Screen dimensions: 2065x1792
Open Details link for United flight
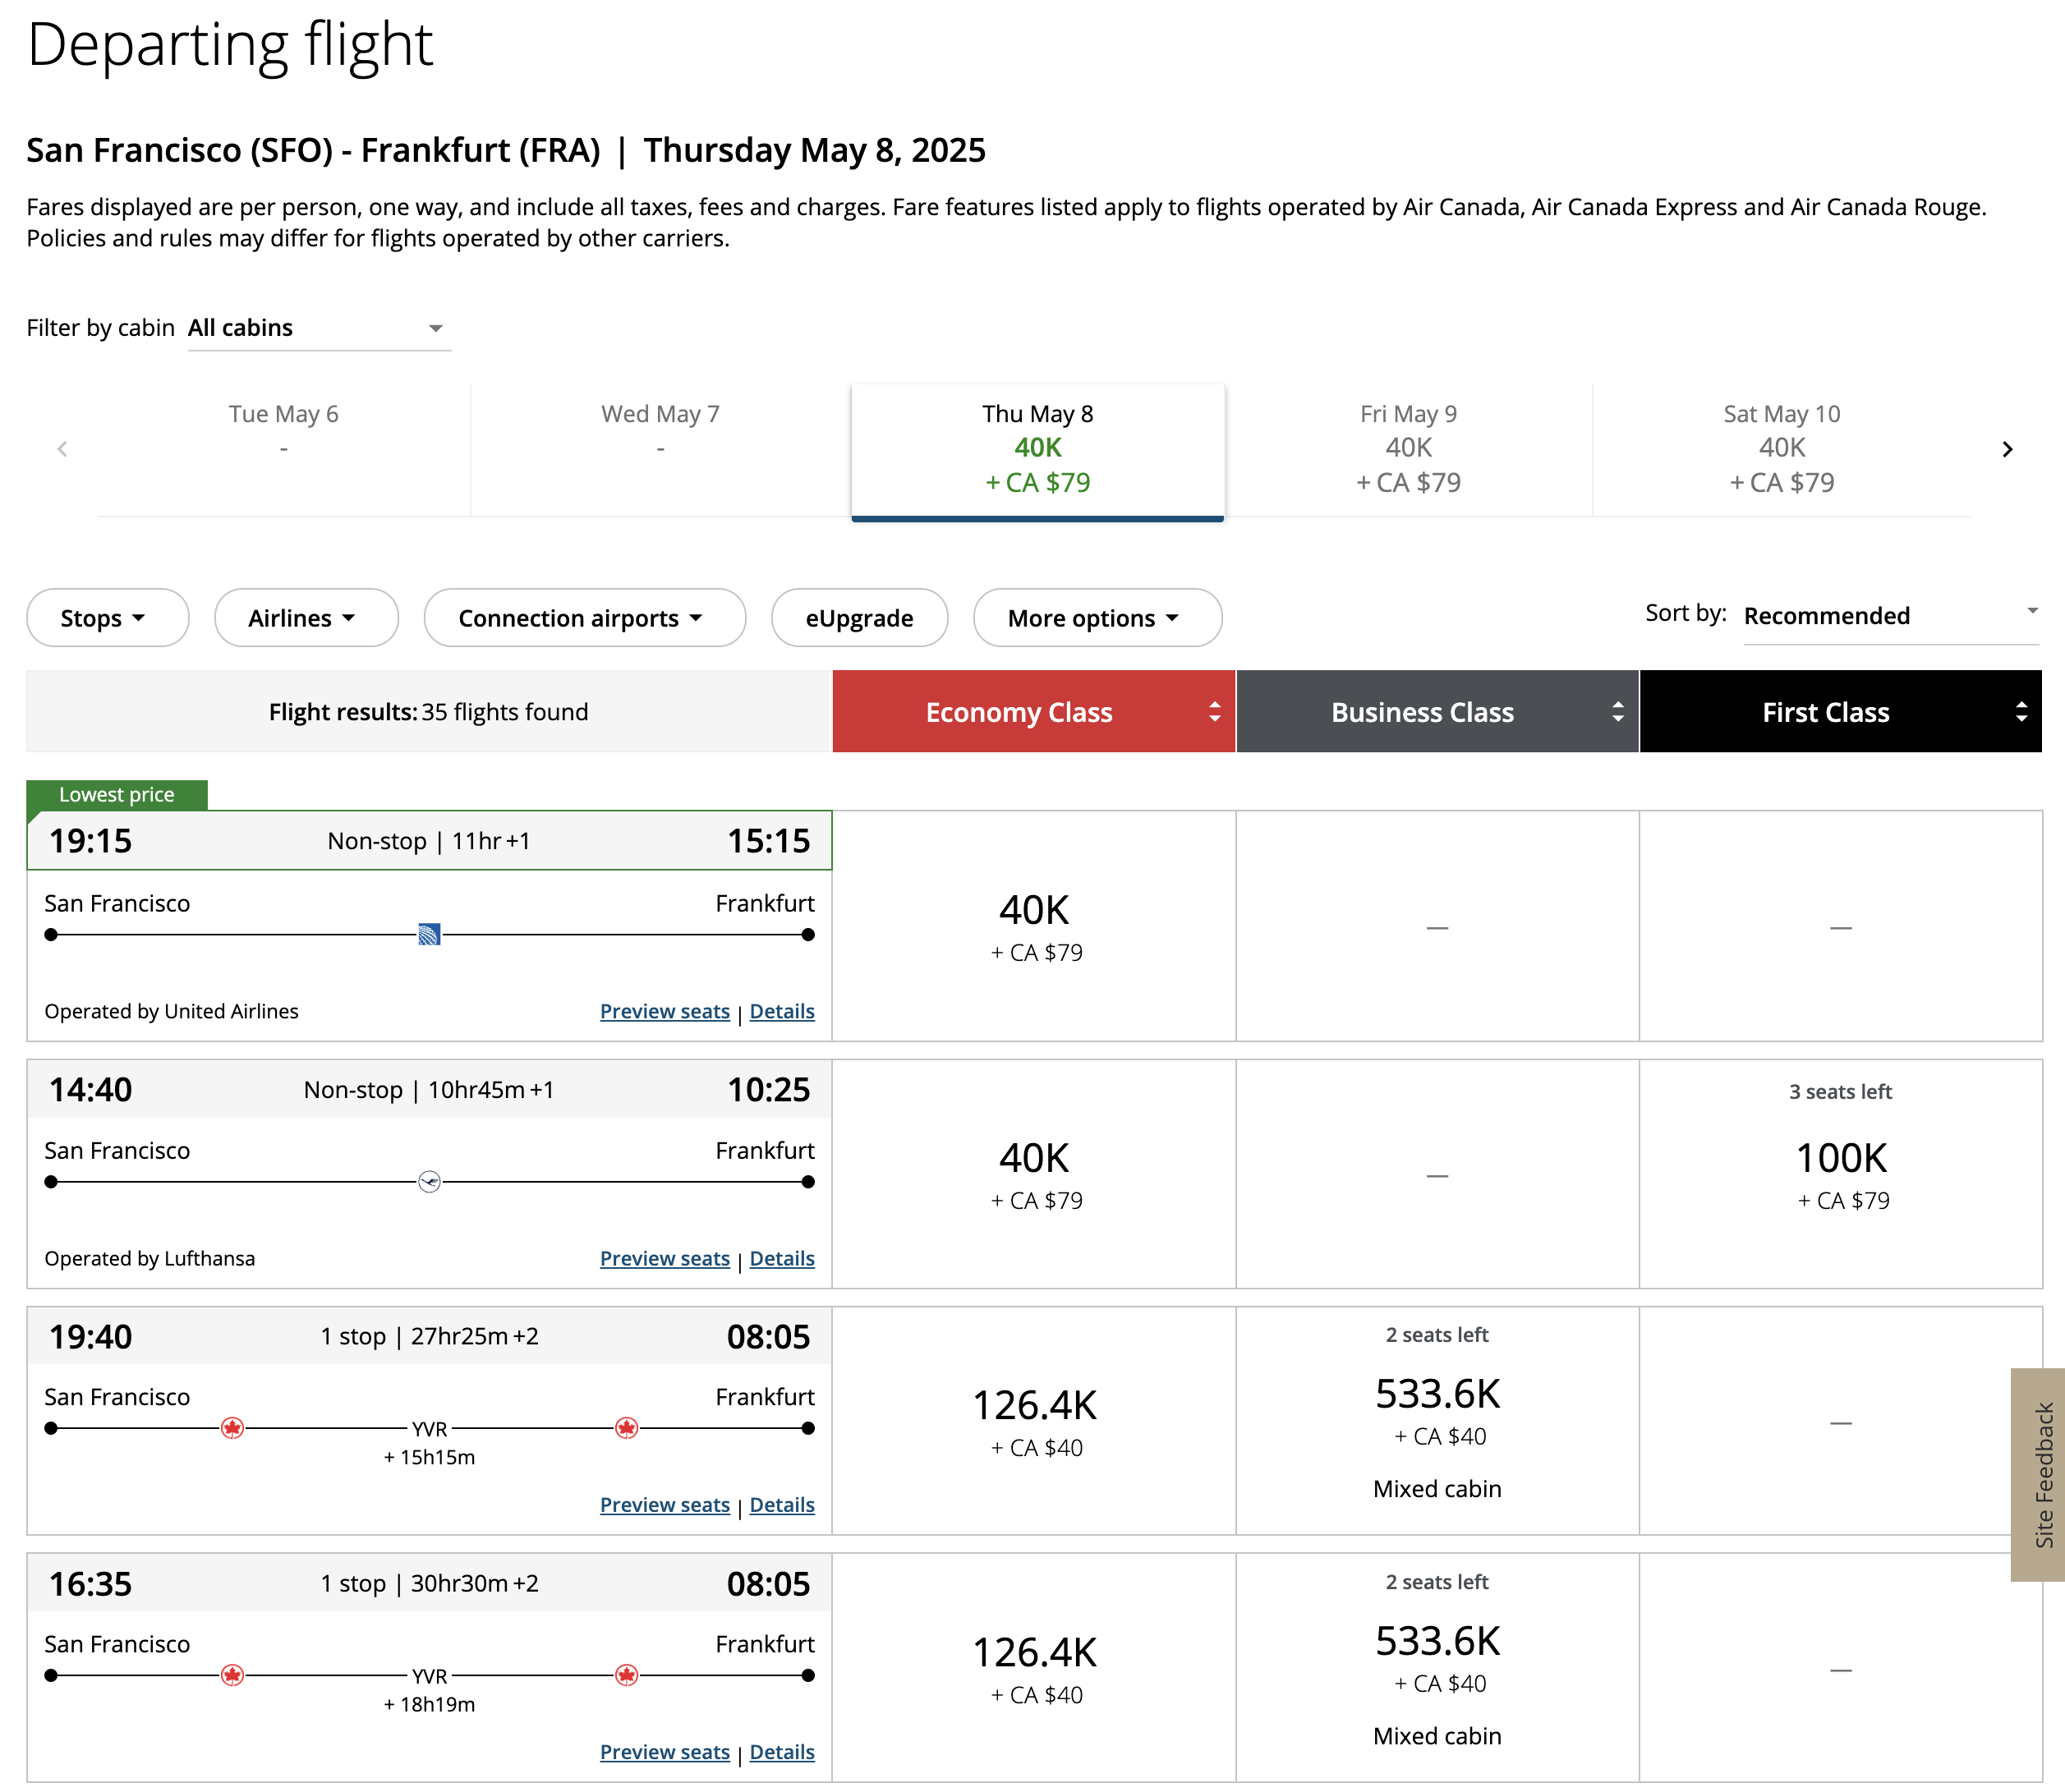click(781, 1011)
